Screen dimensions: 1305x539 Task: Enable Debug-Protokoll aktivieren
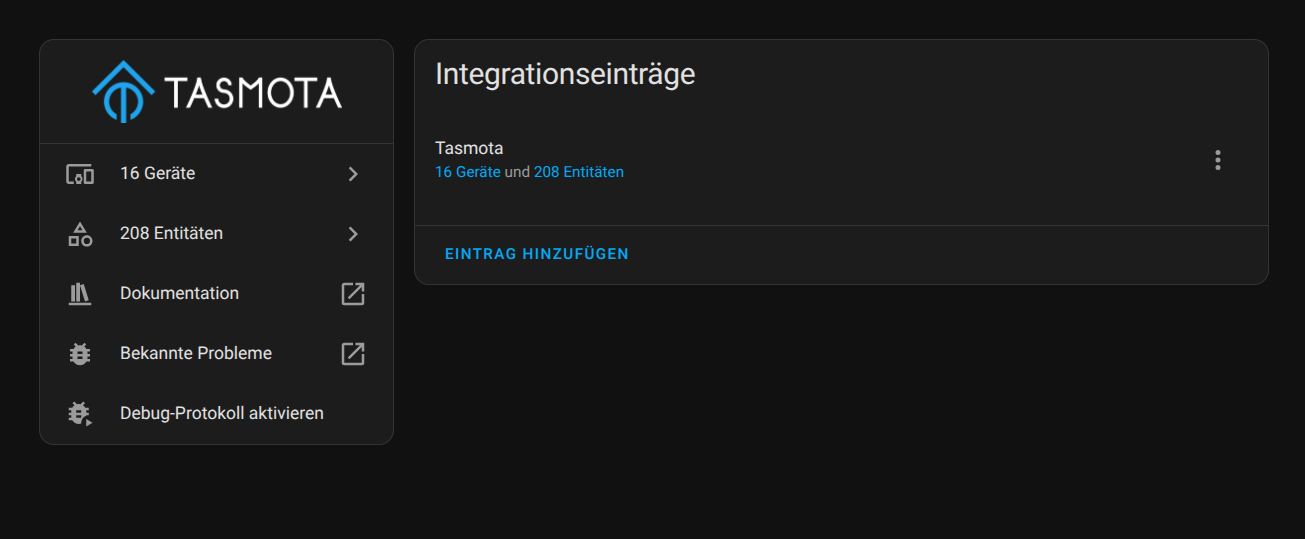point(222,414)
